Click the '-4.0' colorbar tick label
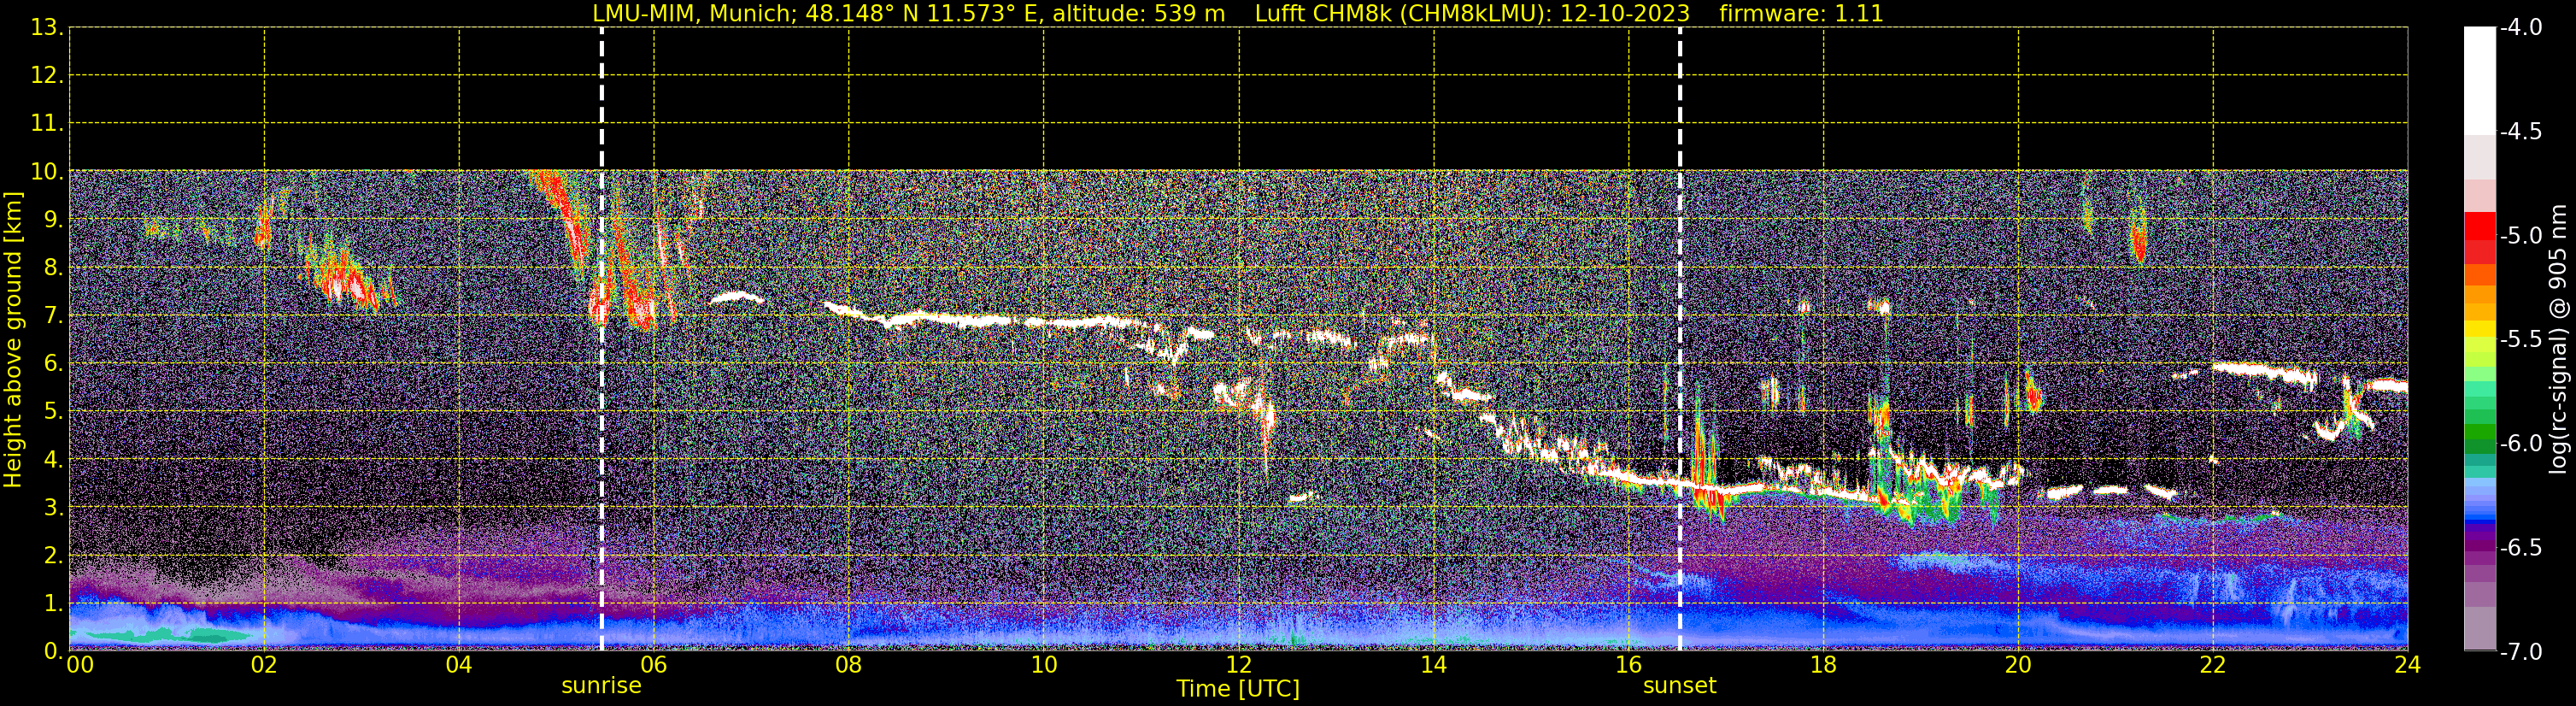 pos(2521,27)
